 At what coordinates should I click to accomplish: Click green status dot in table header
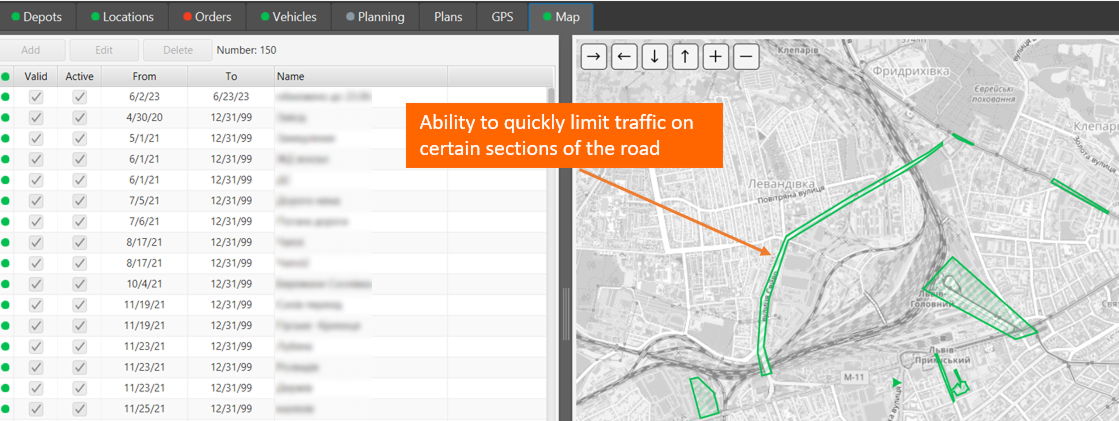(6, 77)
